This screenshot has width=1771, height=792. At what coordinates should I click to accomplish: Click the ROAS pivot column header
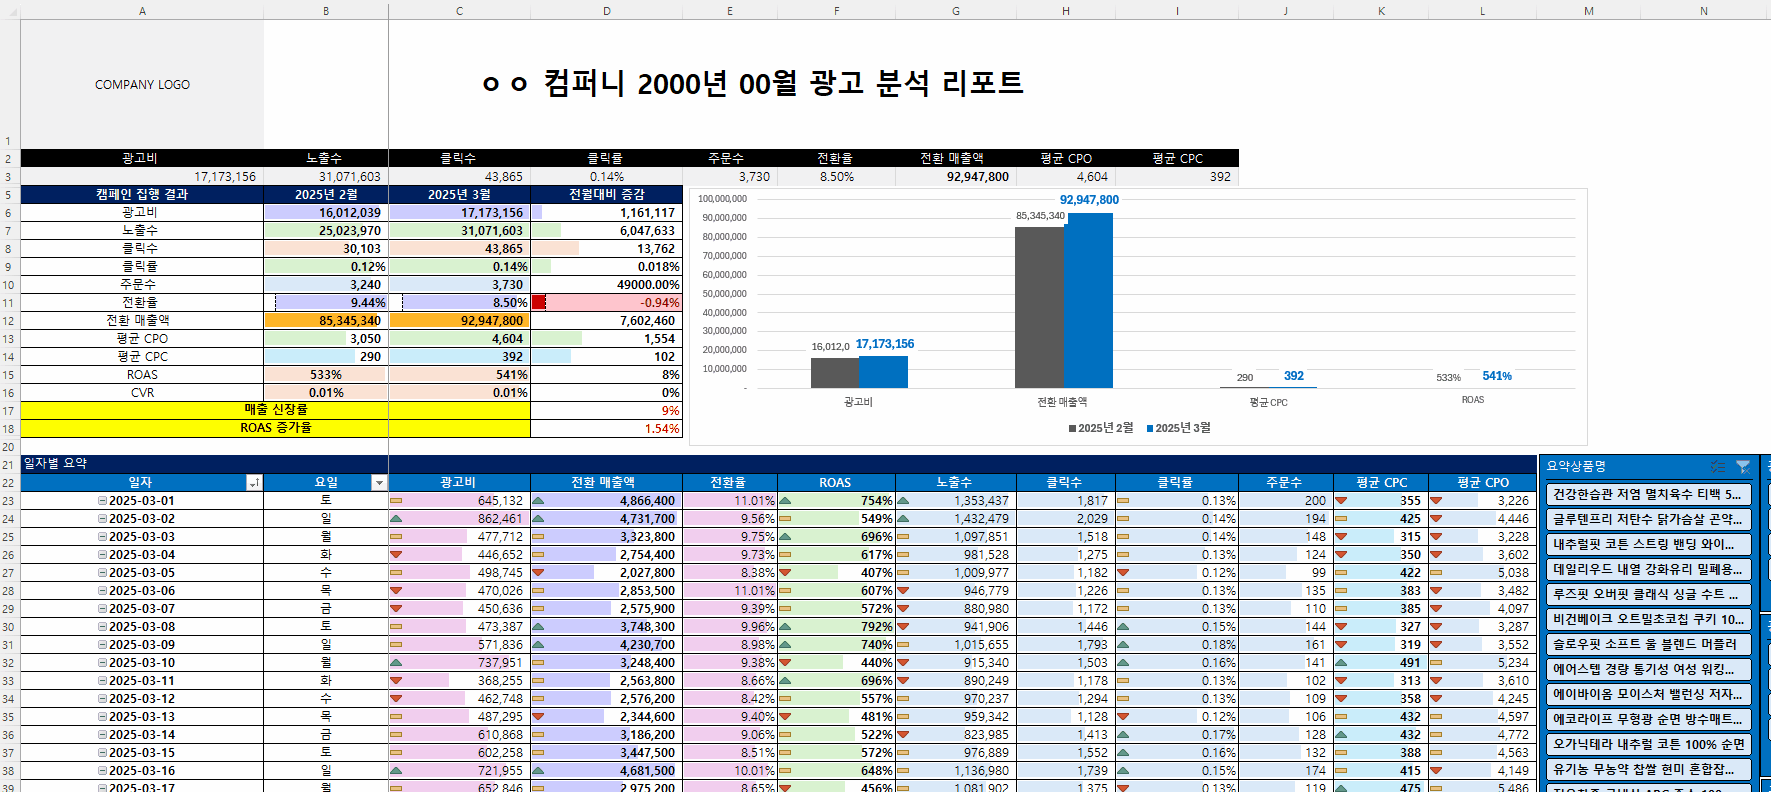coord(836,483)
